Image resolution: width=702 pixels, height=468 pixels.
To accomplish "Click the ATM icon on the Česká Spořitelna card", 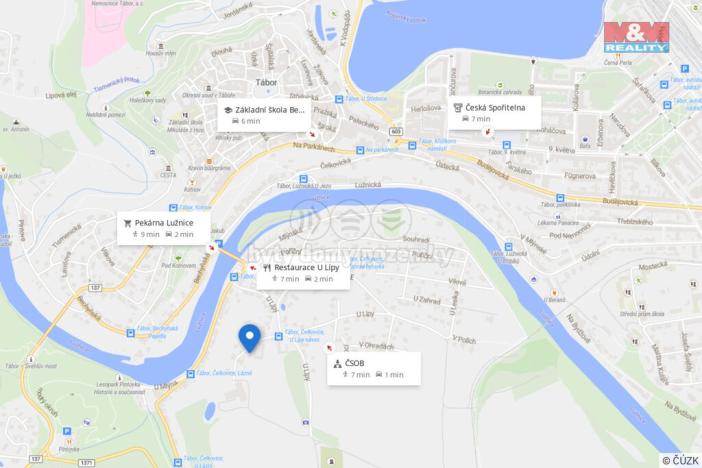I will (458, 107).
